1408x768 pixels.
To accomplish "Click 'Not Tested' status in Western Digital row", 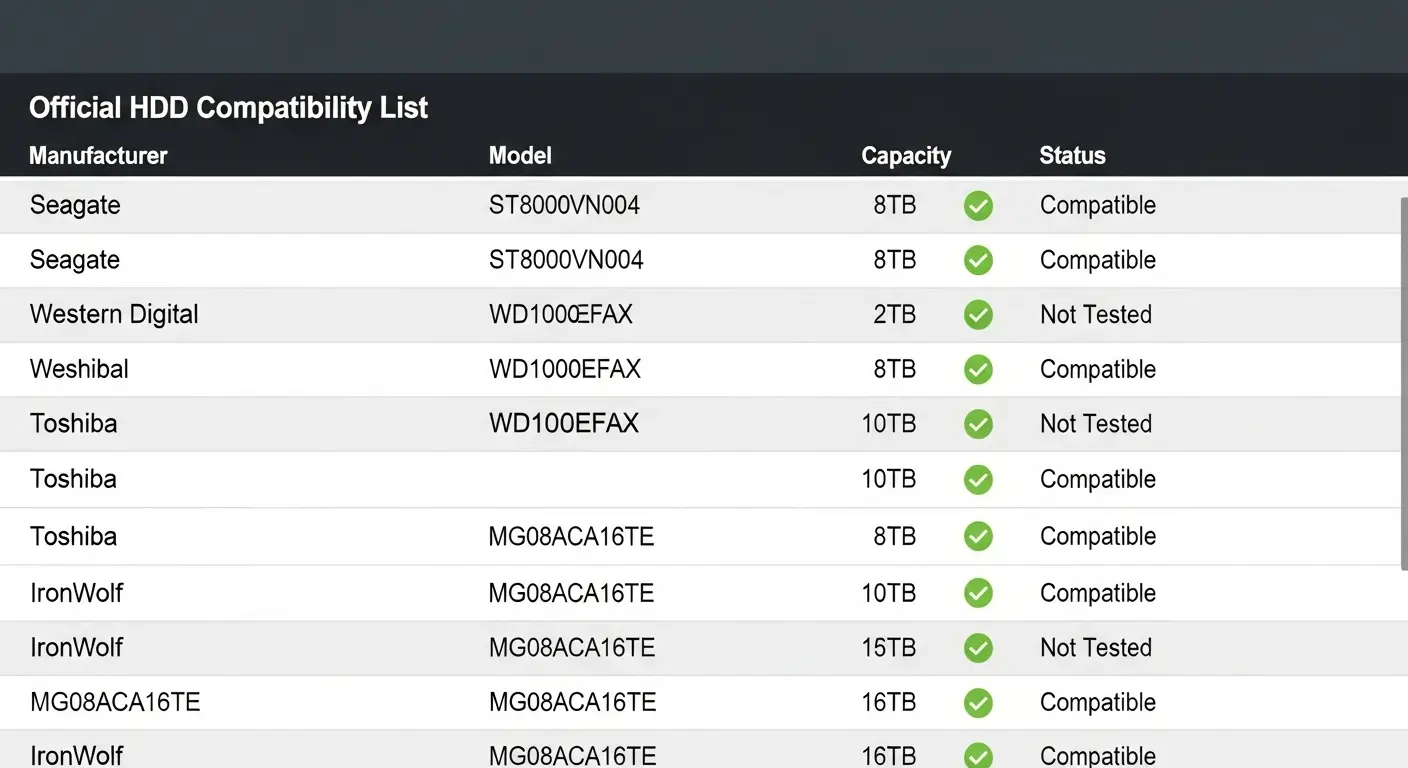I will point(1096,314).
